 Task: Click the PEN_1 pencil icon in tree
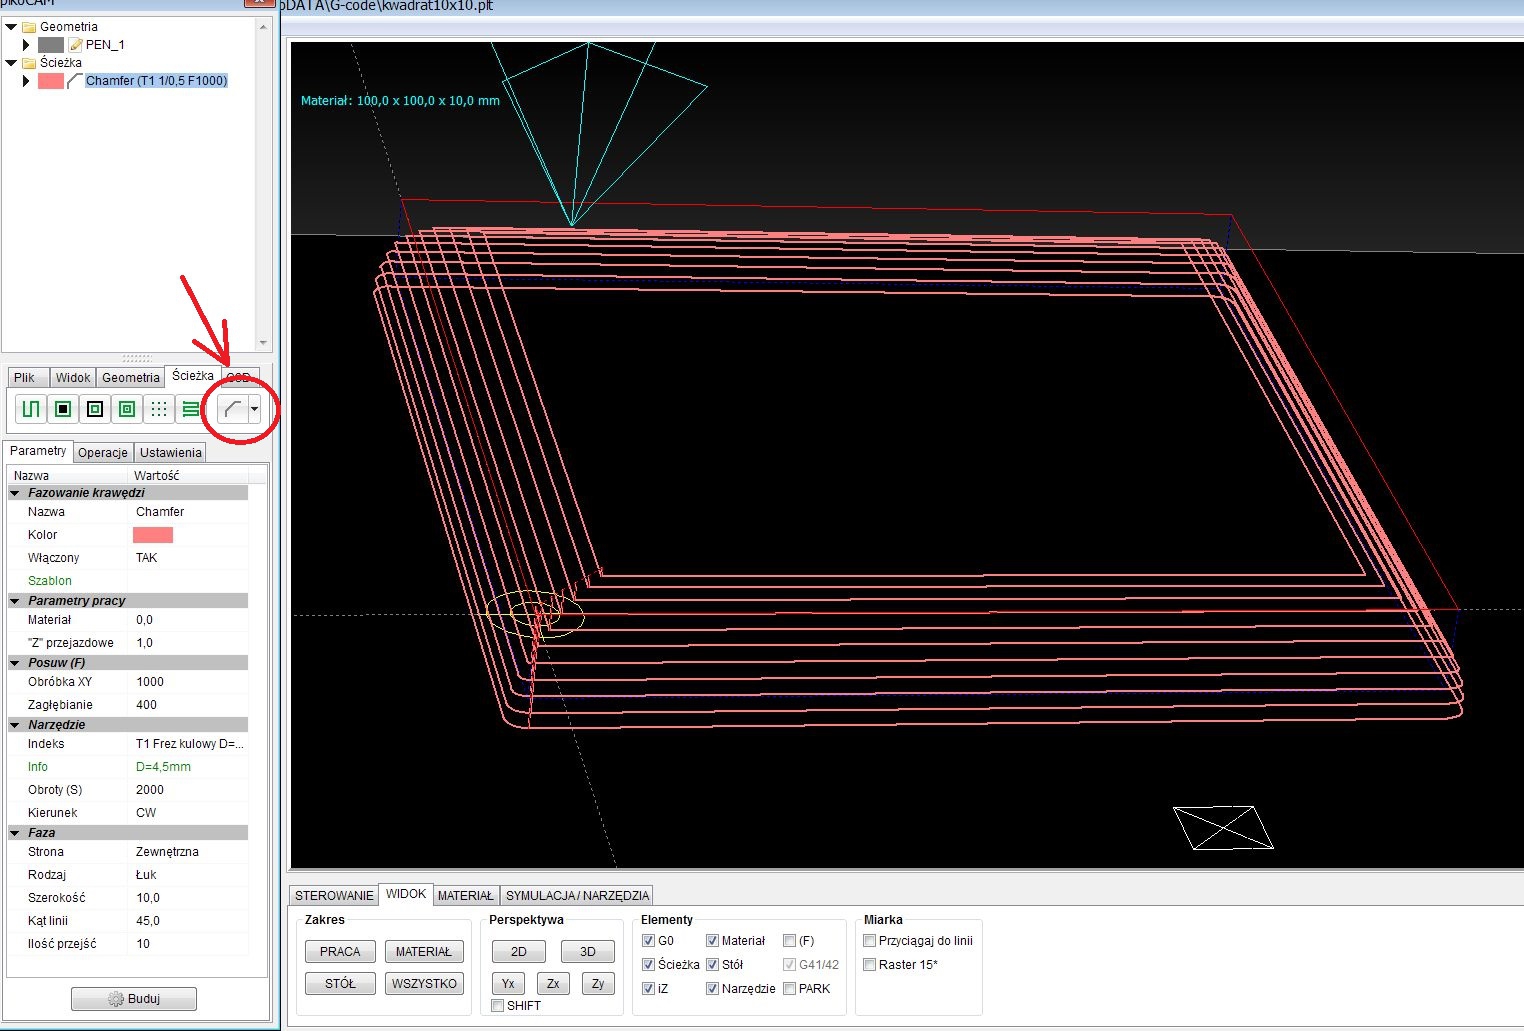pyautogui.click(x=75, y=44)
